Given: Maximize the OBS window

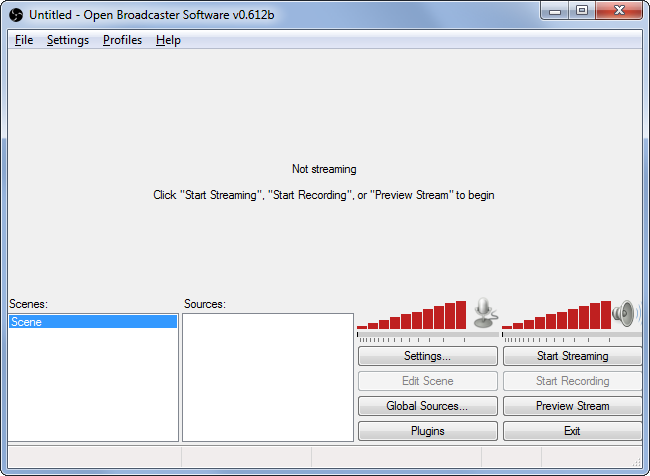Looking at the screenshot, I should [581, 11].
